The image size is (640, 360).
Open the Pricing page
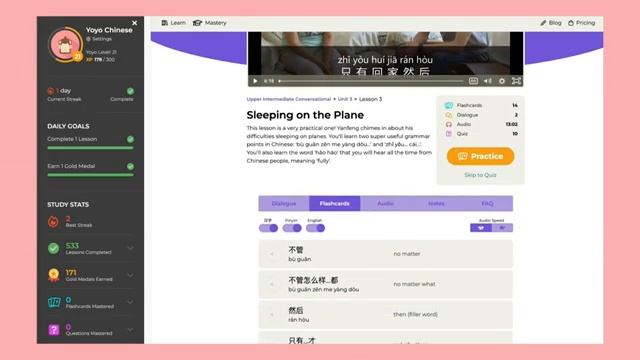coord(582,23)
